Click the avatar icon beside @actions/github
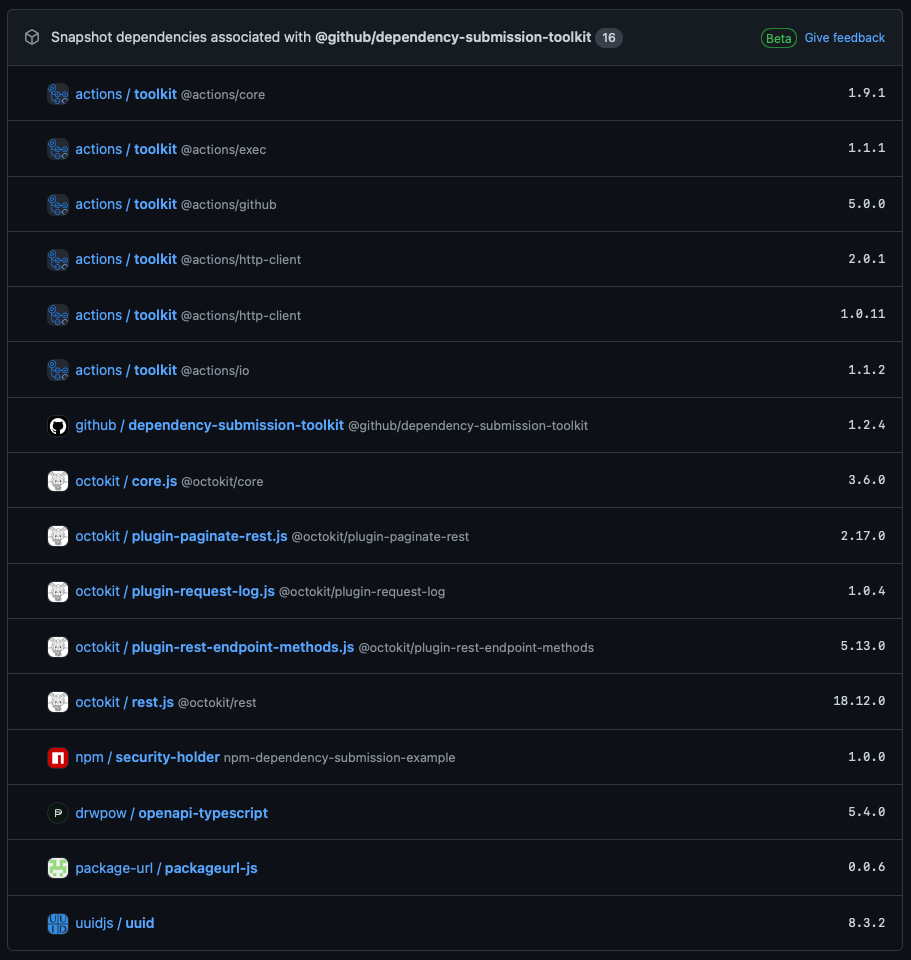Viewport: 911px width, 960px height. click(x=58, y=204)
